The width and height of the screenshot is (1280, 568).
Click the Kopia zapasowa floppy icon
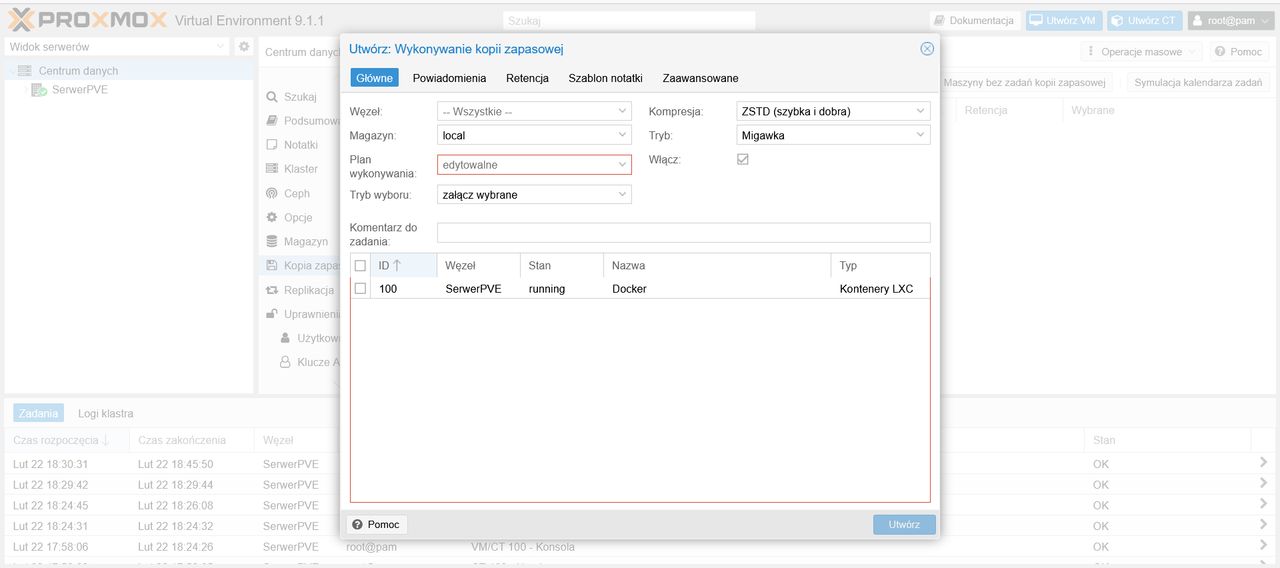click(272, 266)
